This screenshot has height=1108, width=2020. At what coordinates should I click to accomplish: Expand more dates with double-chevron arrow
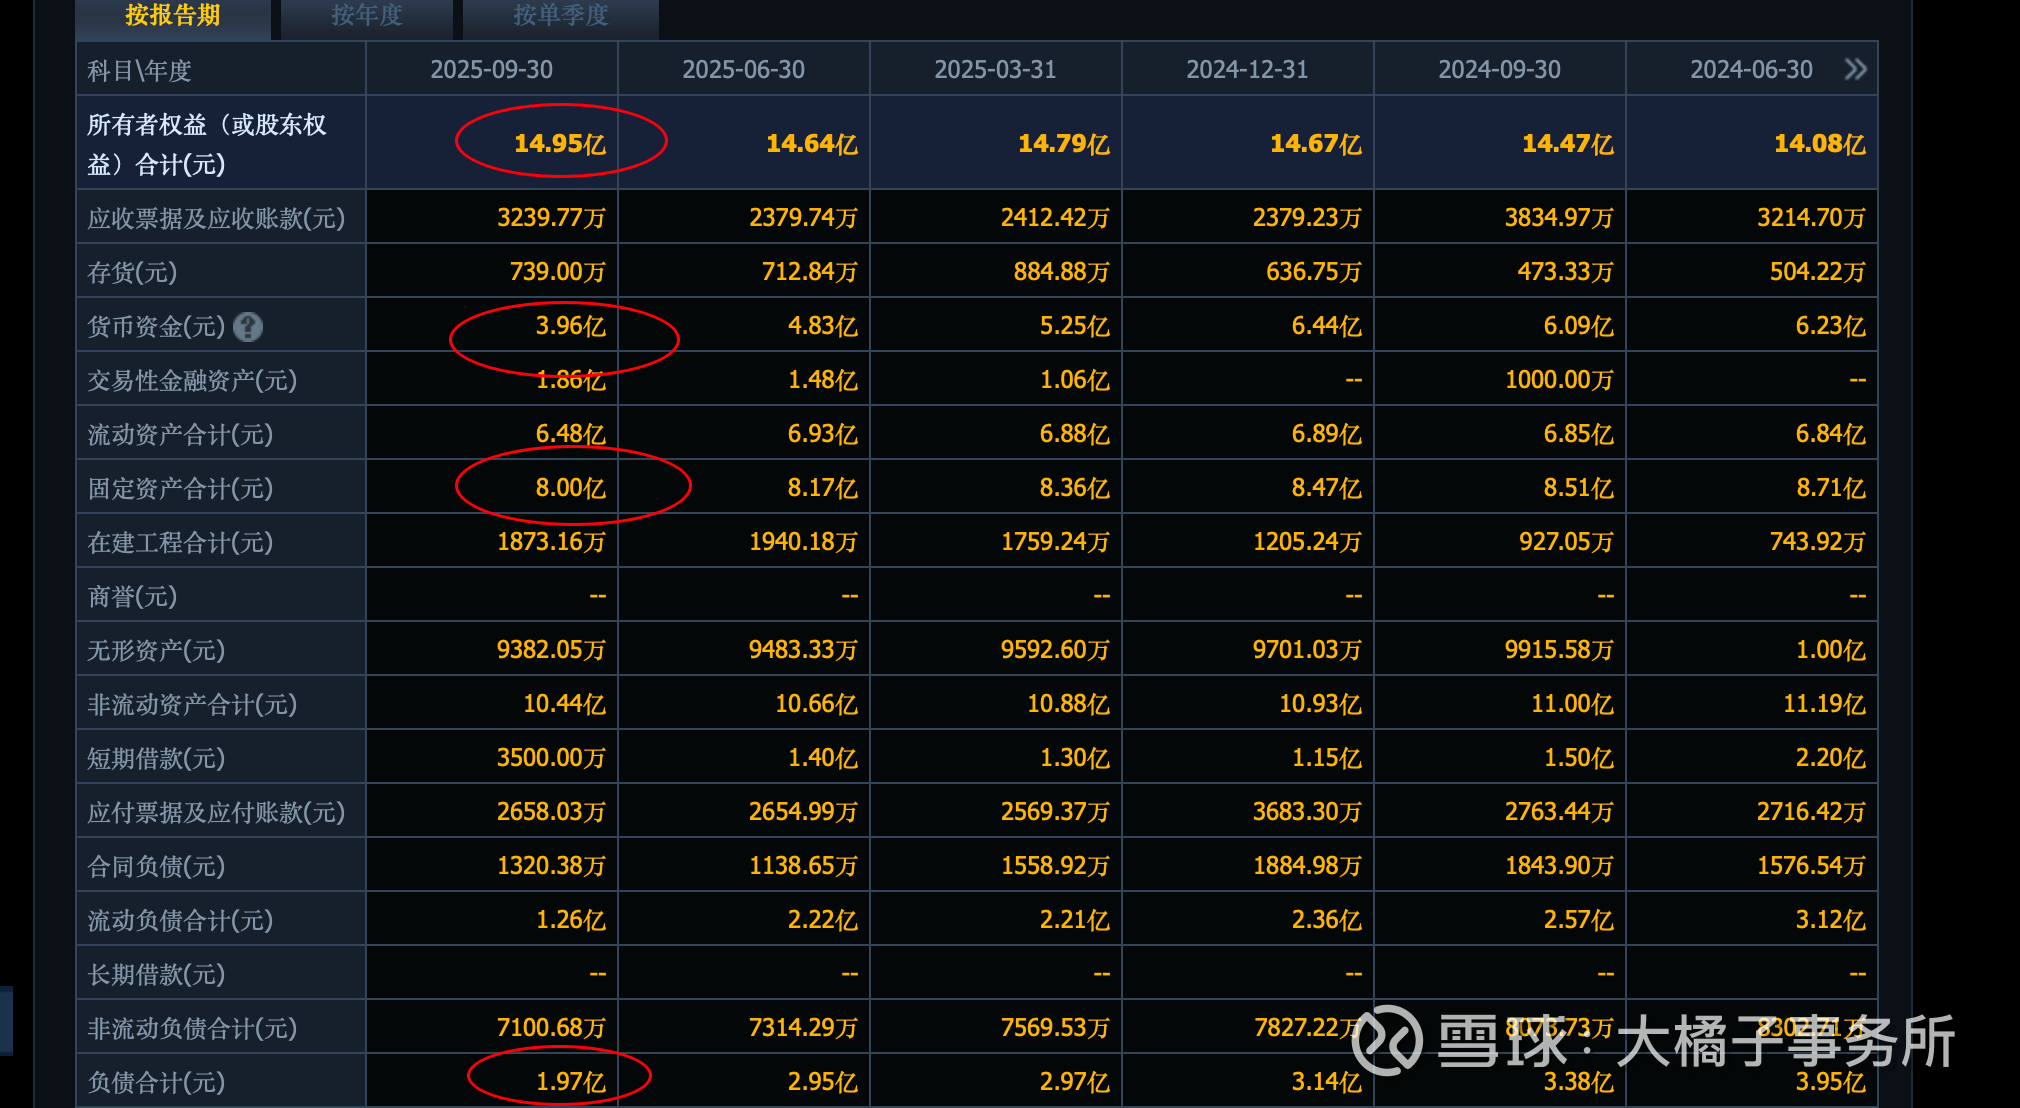click(1855, 69)
